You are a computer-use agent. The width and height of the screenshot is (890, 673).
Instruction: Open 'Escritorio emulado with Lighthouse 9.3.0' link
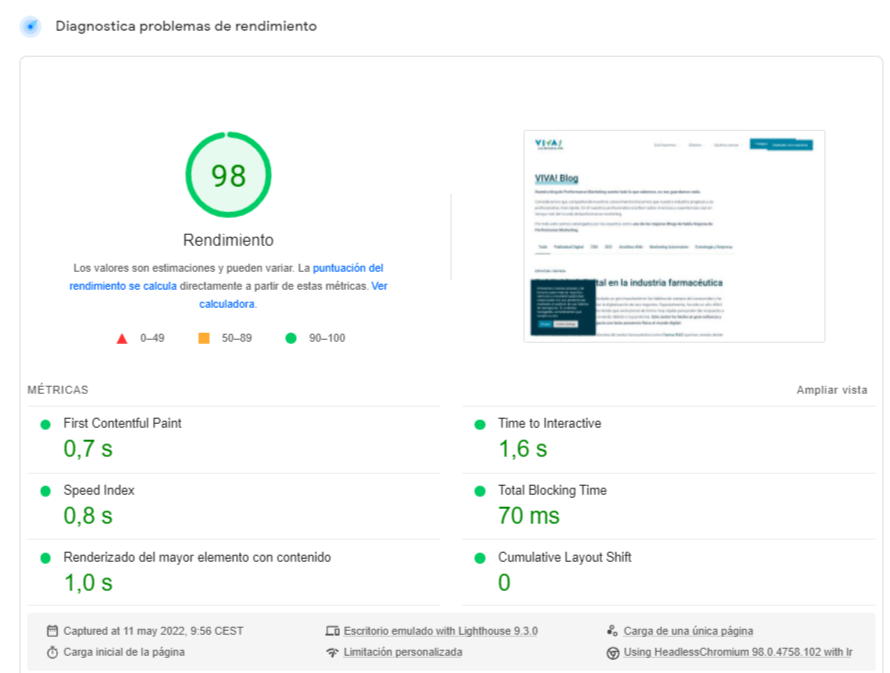point(440,631)
